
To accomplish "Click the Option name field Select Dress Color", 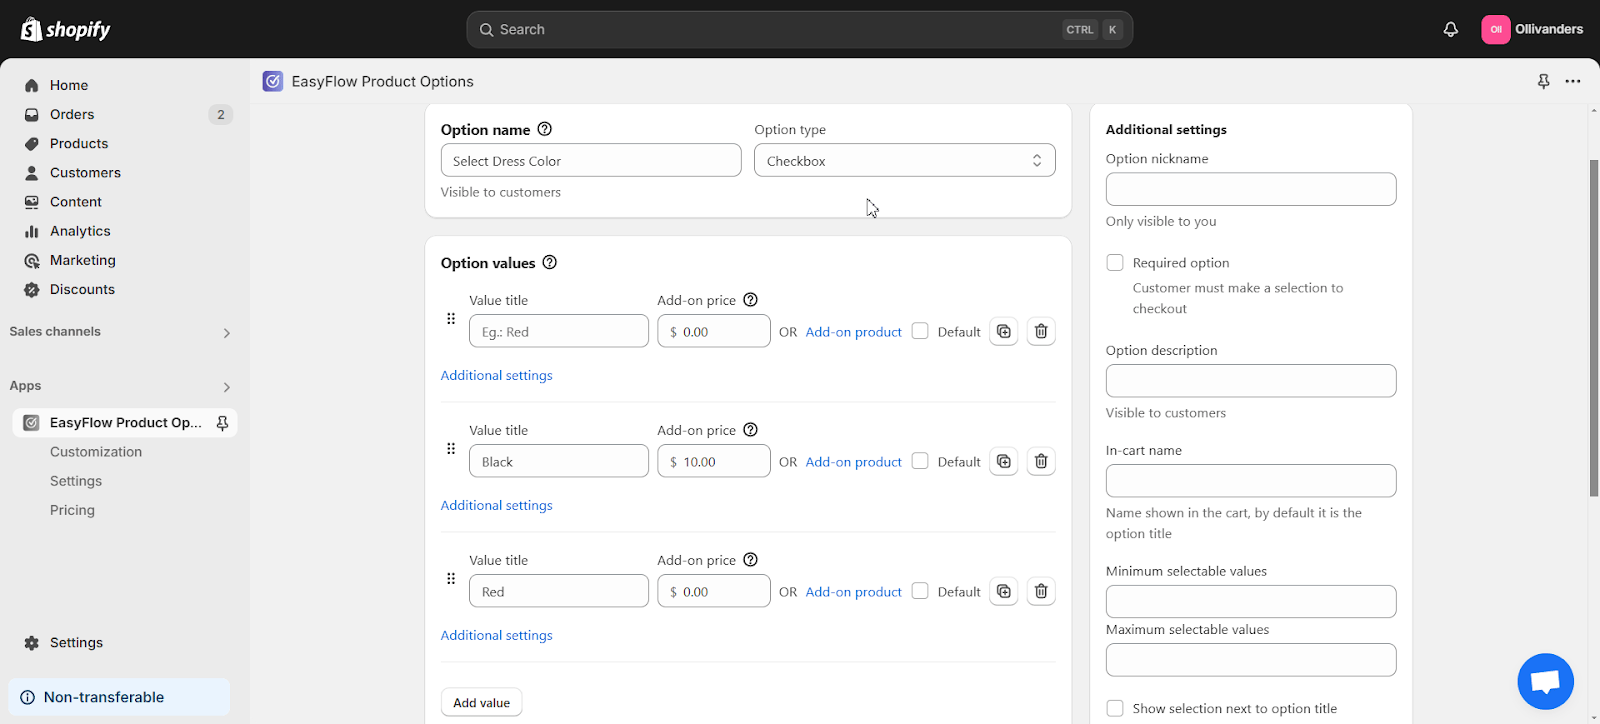I will [x=591, y=160].
